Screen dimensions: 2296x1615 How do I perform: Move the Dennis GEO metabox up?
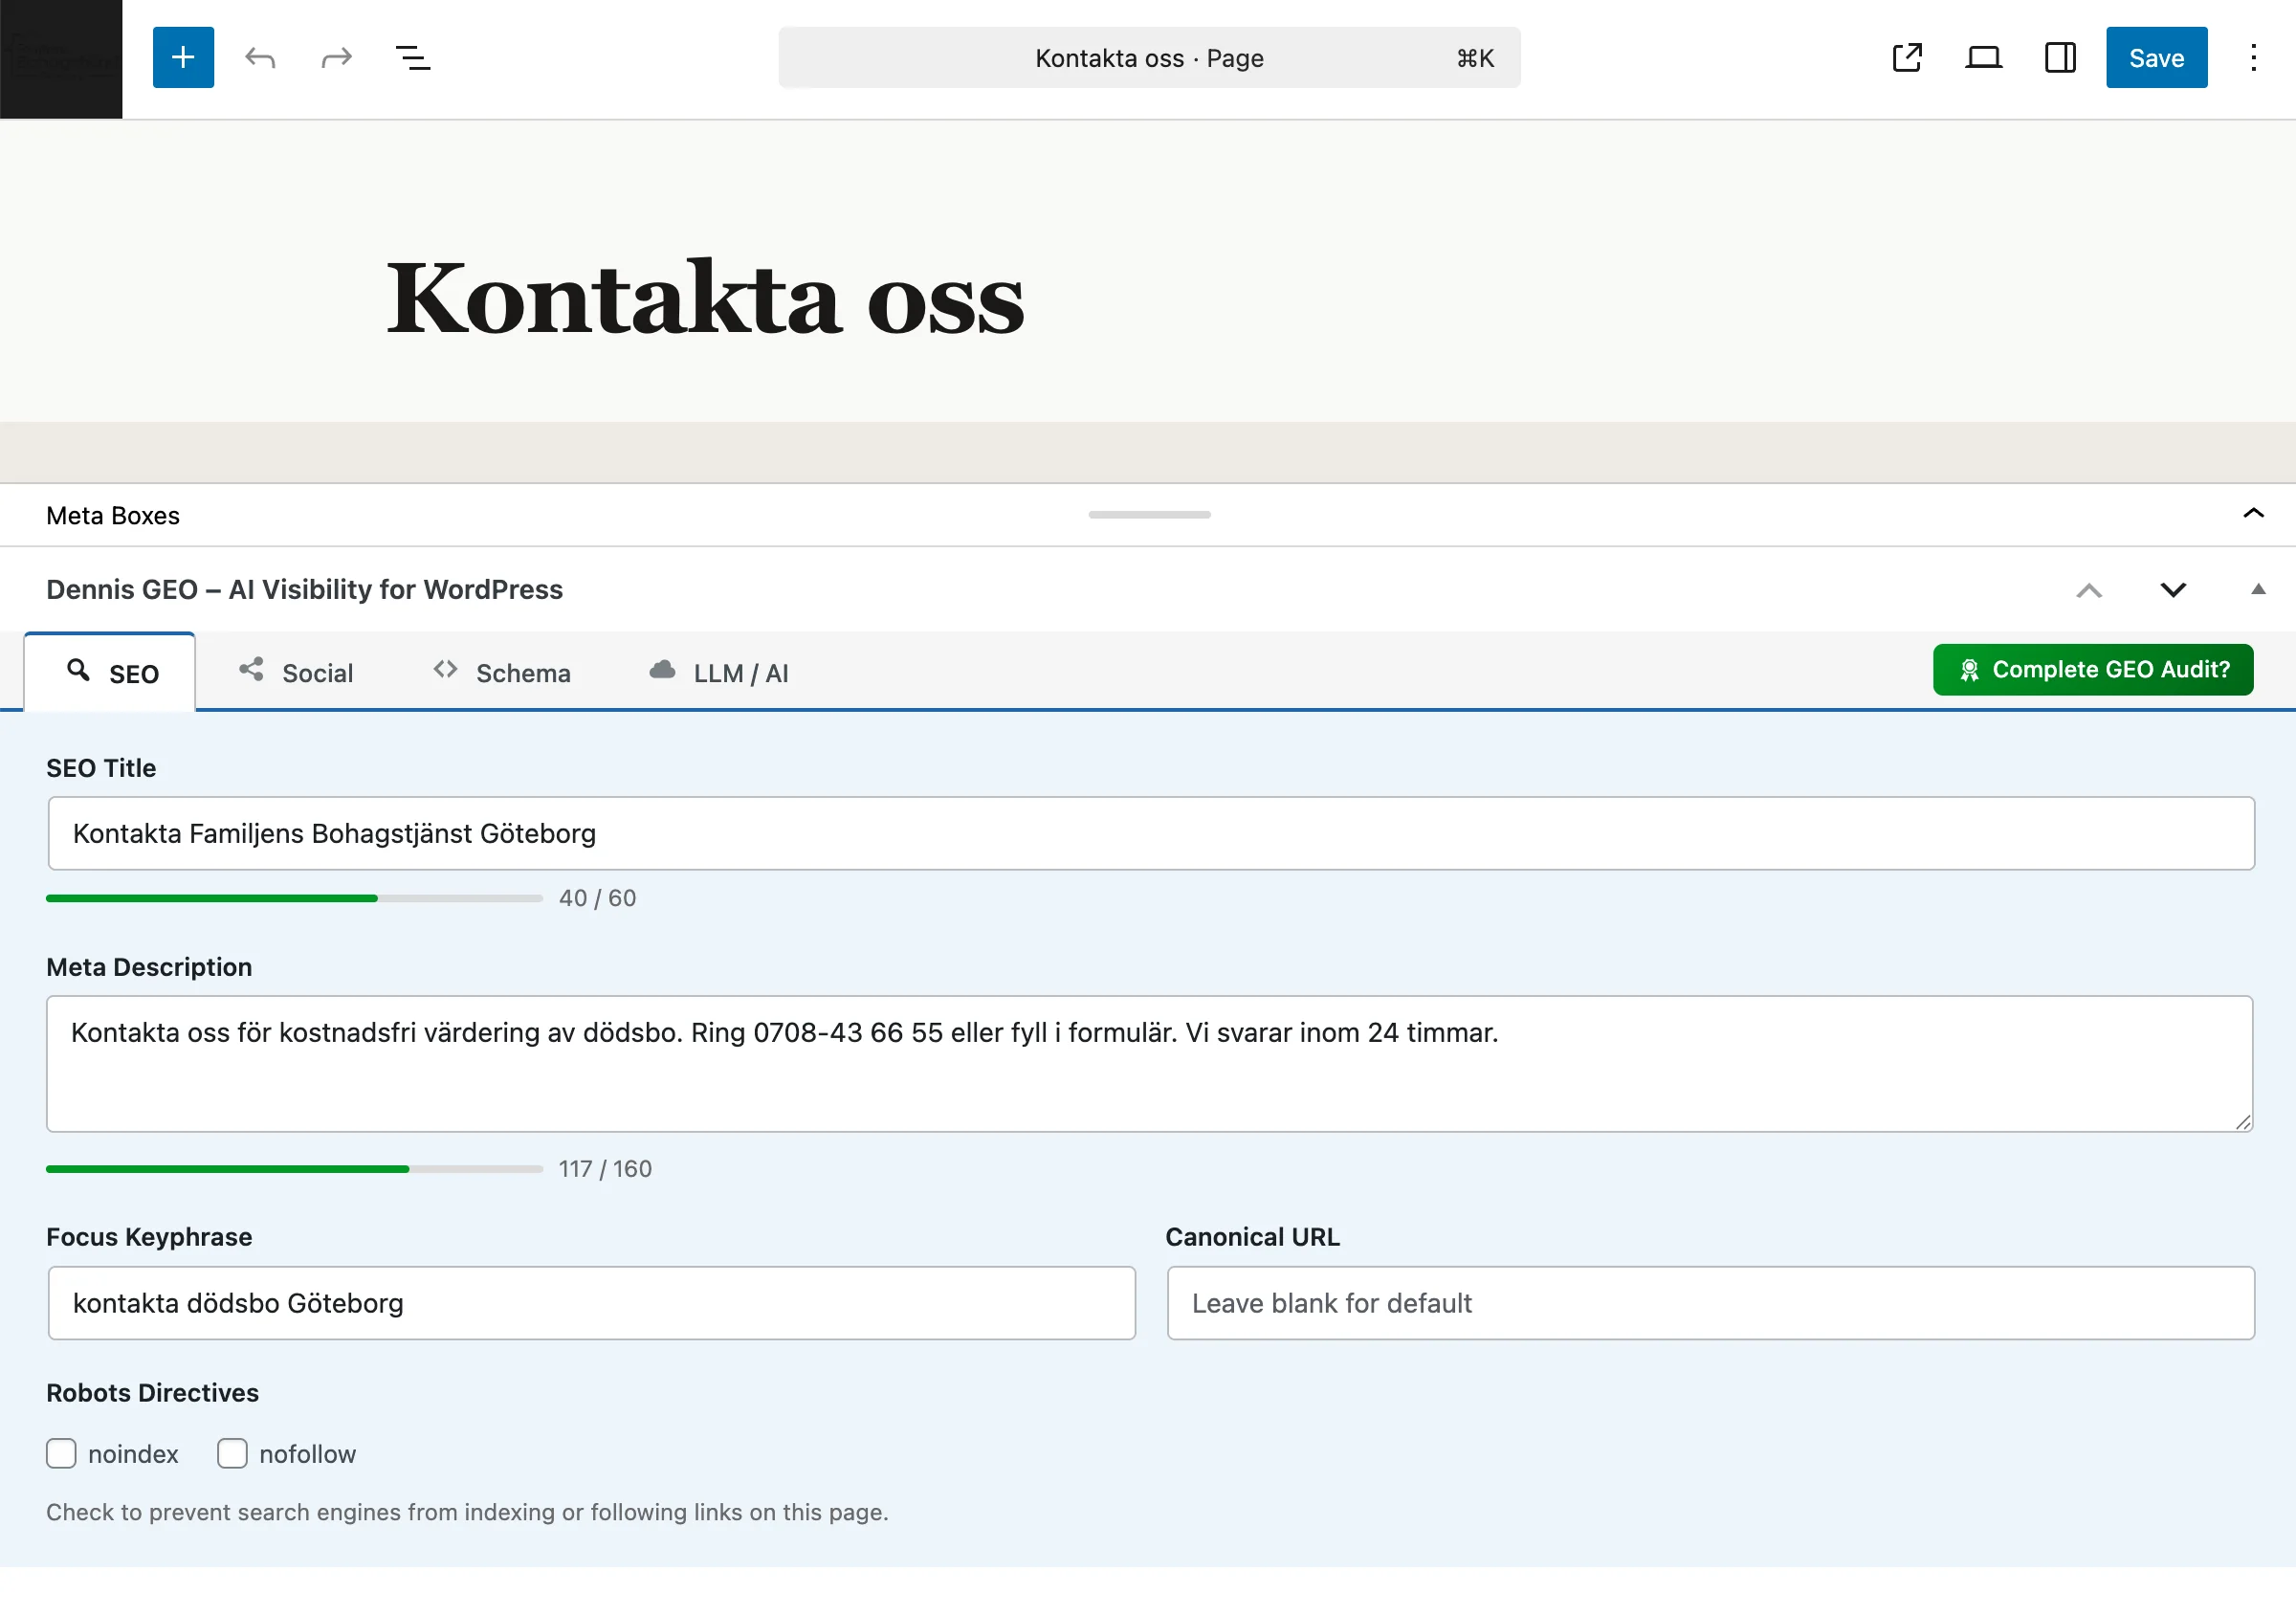(2089, 590)
